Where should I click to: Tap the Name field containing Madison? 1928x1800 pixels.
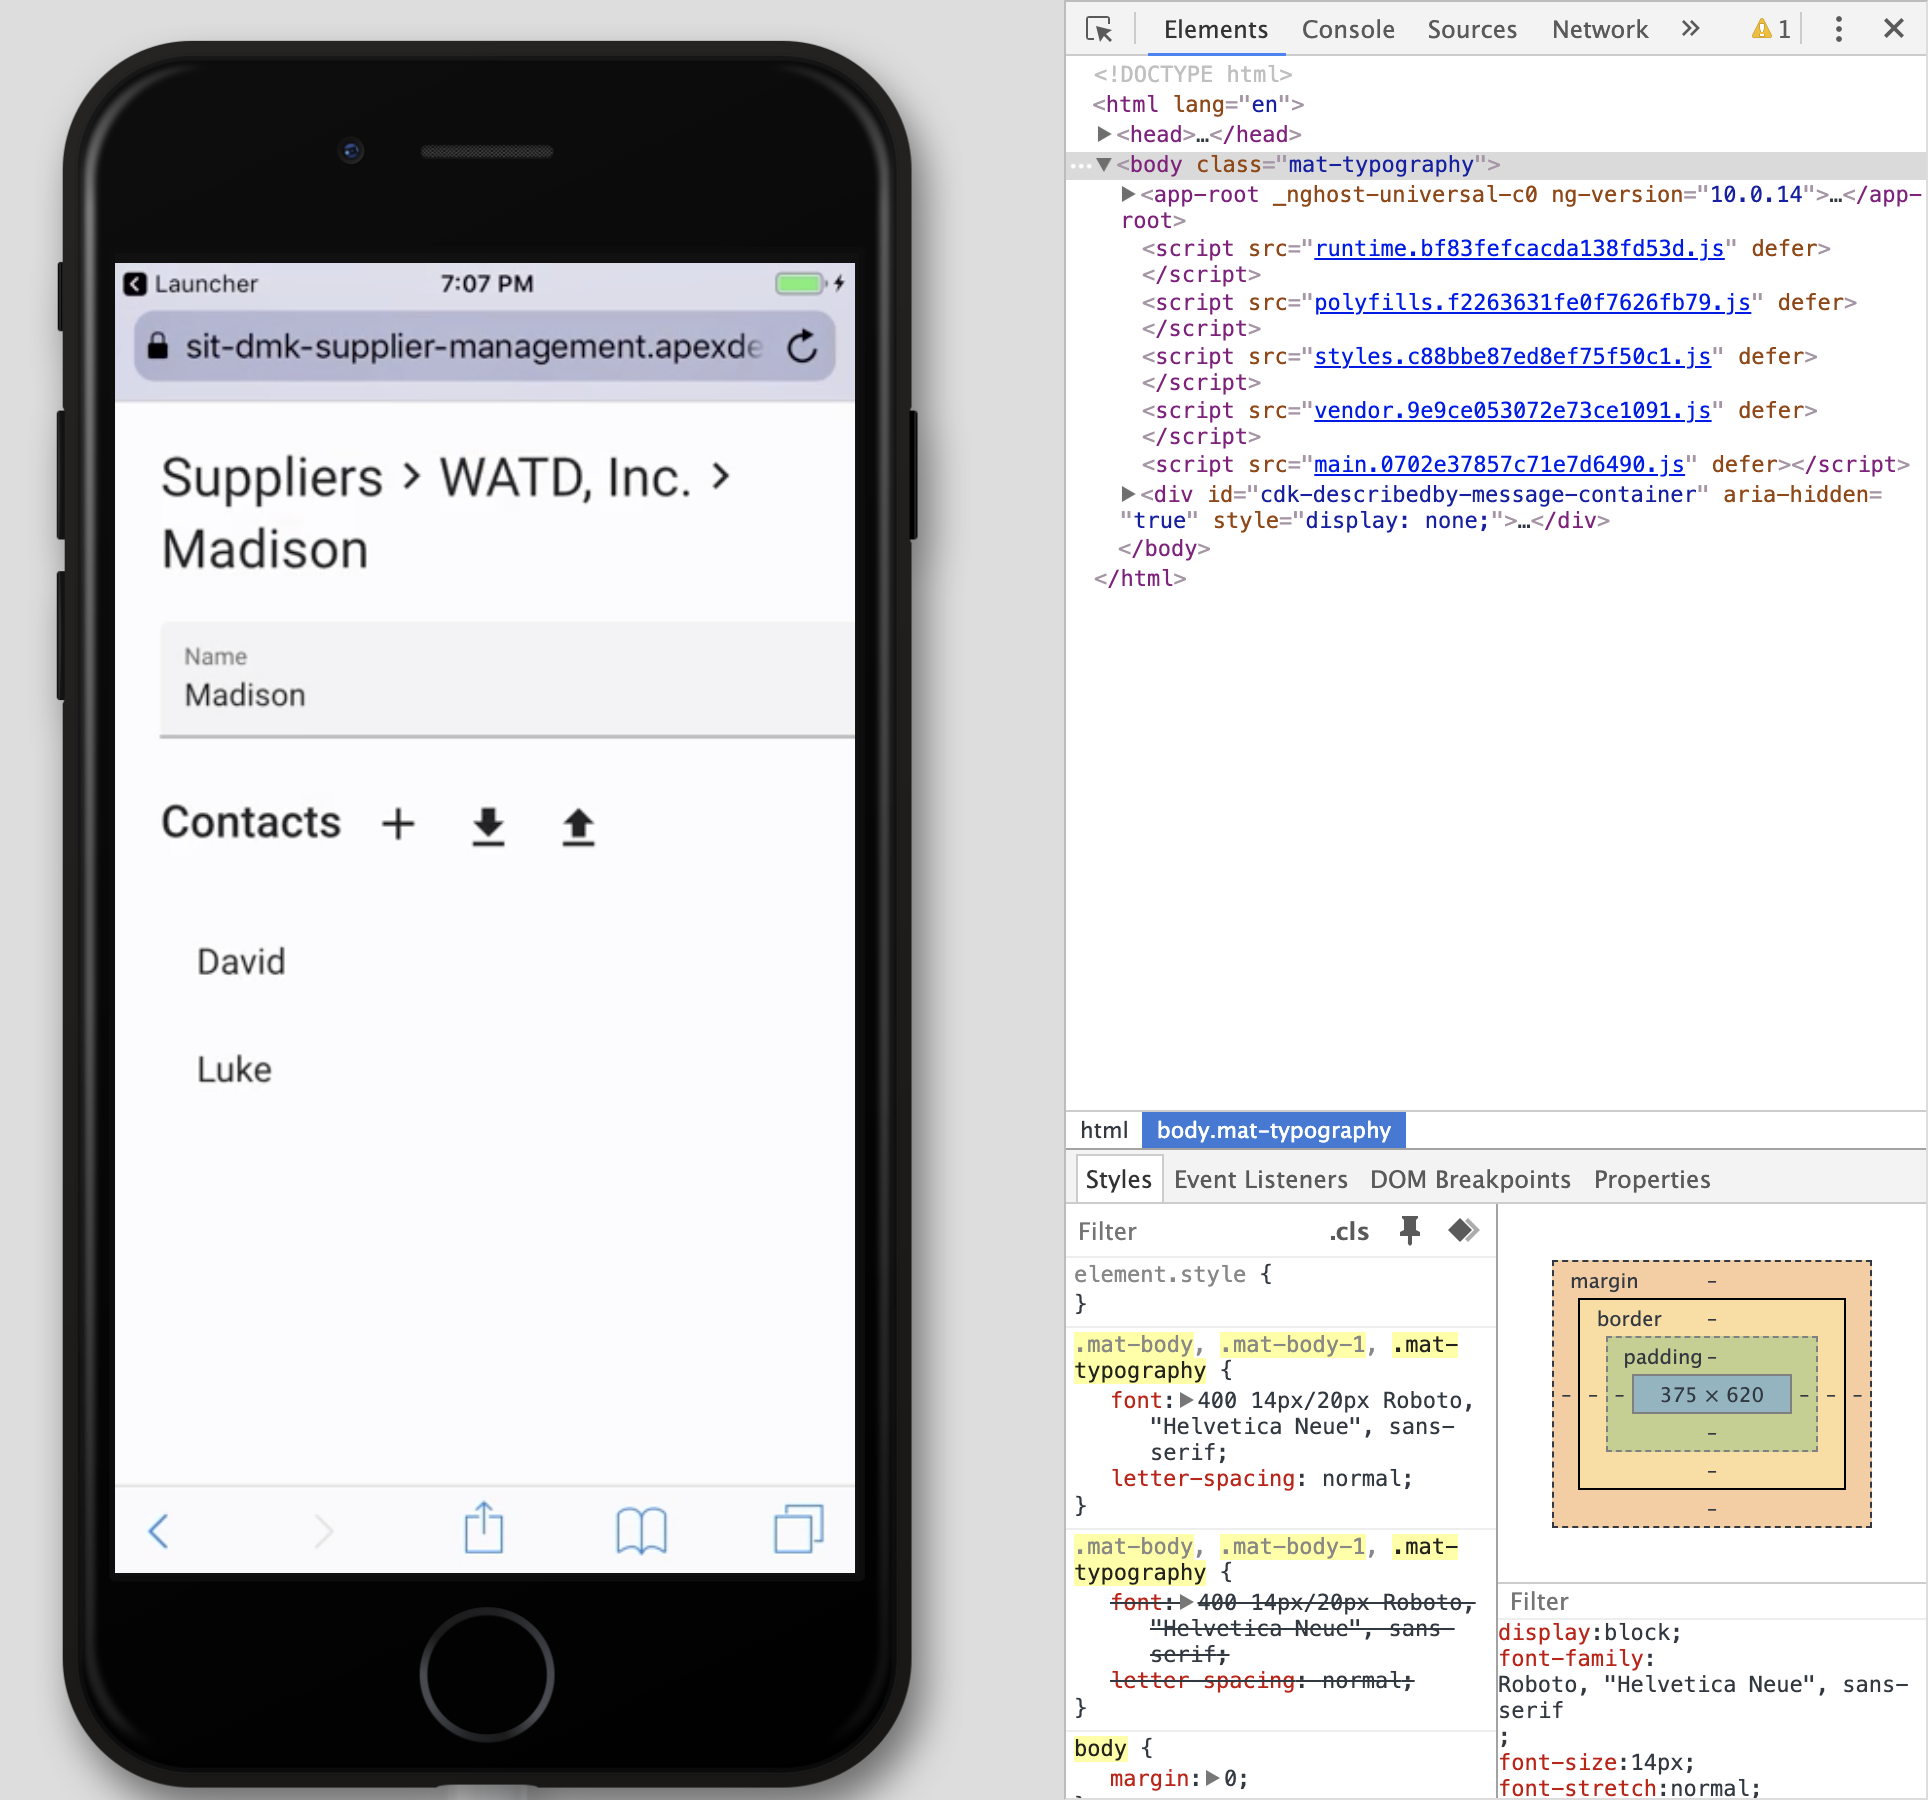coord(507,680)
